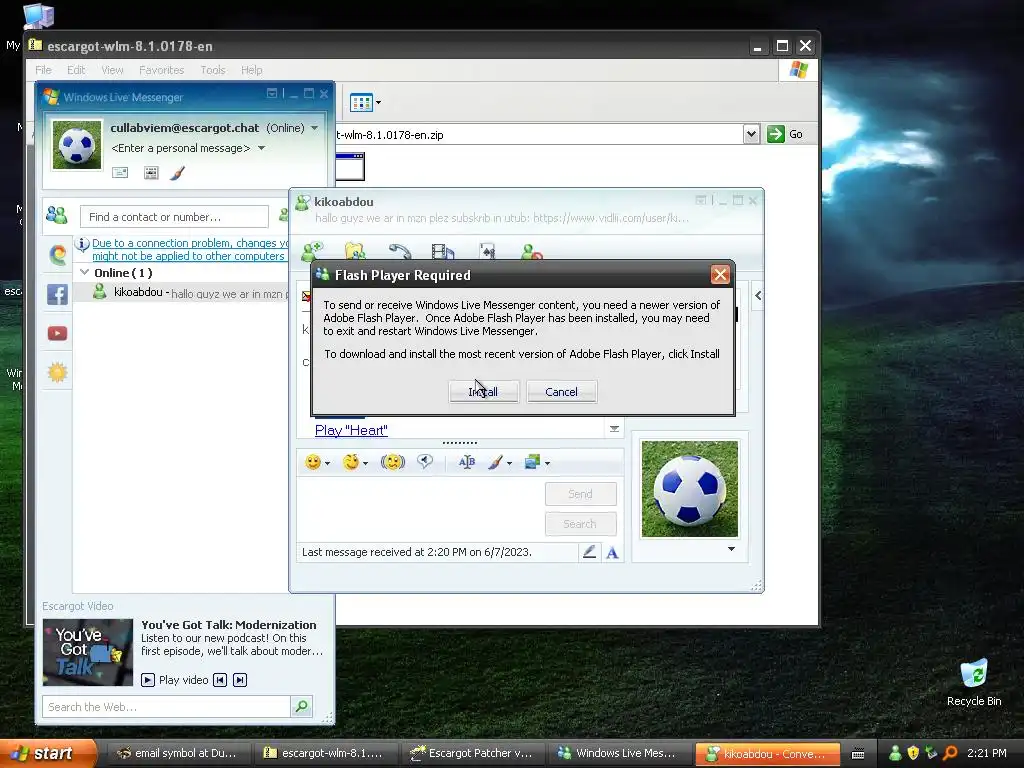Screen dimensions: 1024x768
Task: Open the Online status dropdown in Messenger
Action: coord(315,128)
